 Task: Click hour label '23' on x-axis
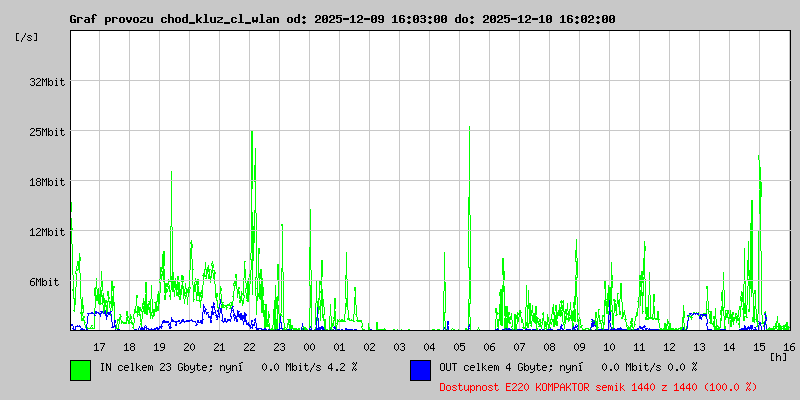(x=280, y=347)
